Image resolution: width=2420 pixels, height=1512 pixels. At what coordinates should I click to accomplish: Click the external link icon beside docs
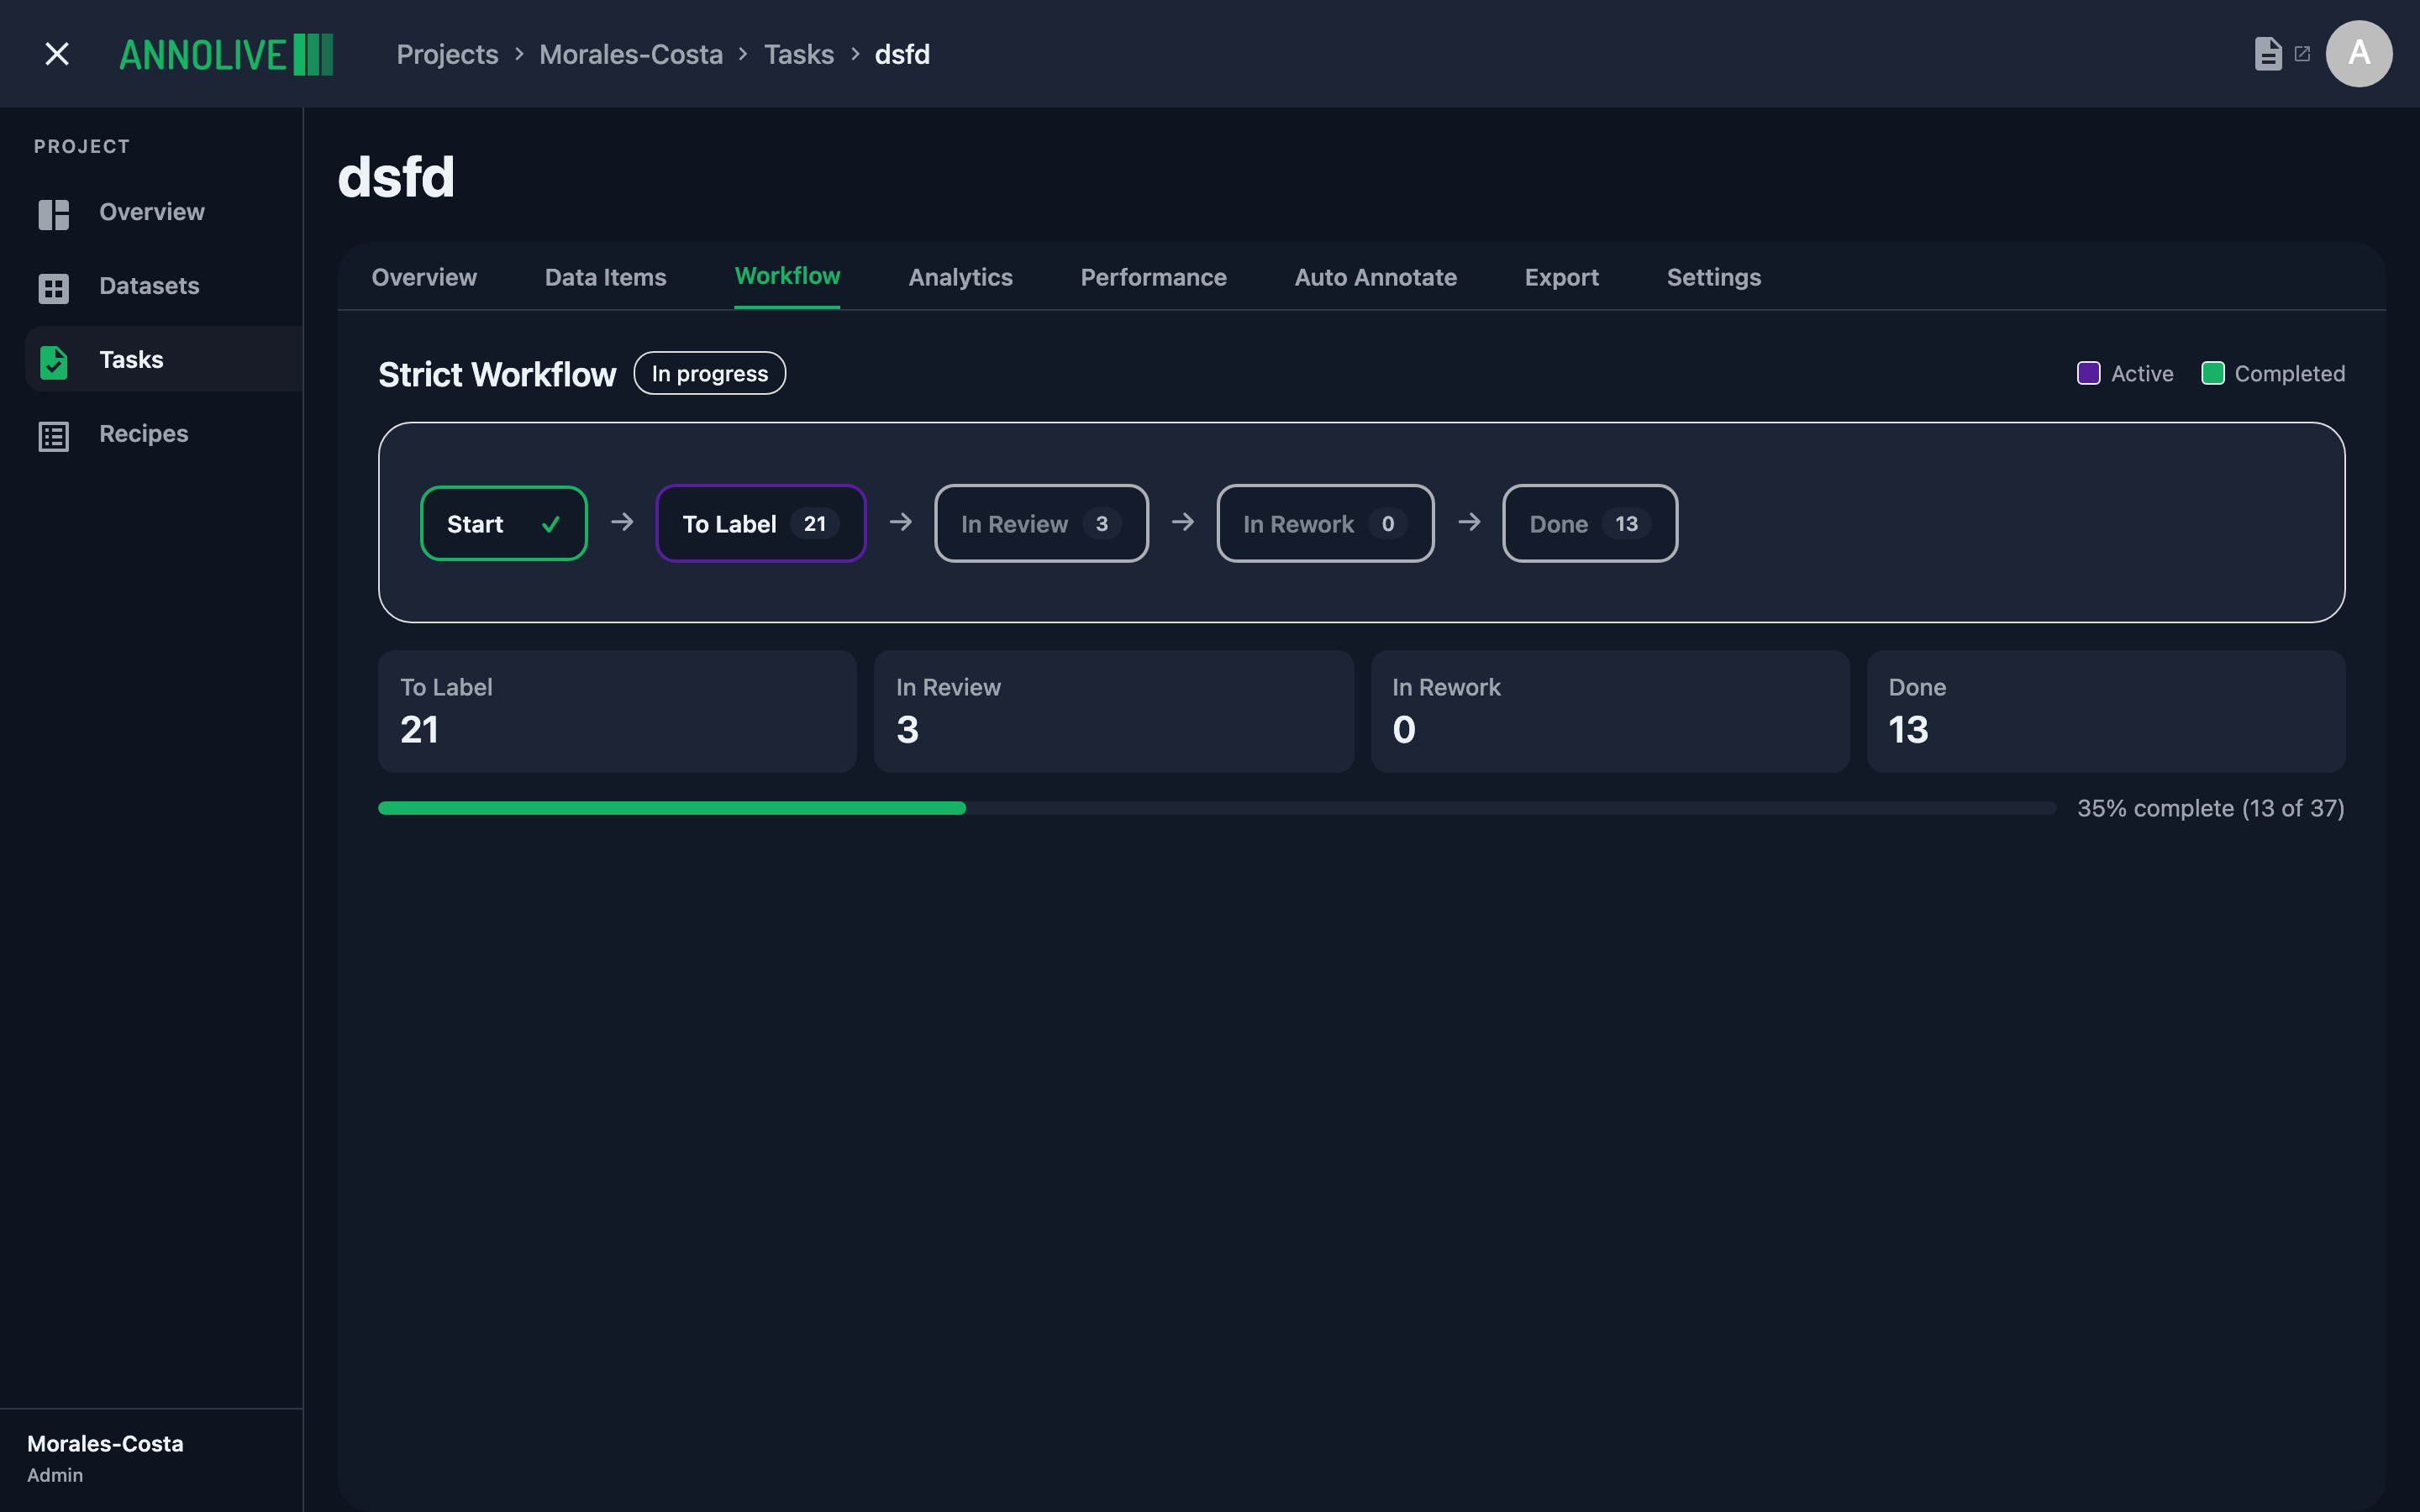pyautogui.click(x=2302, y=54)
